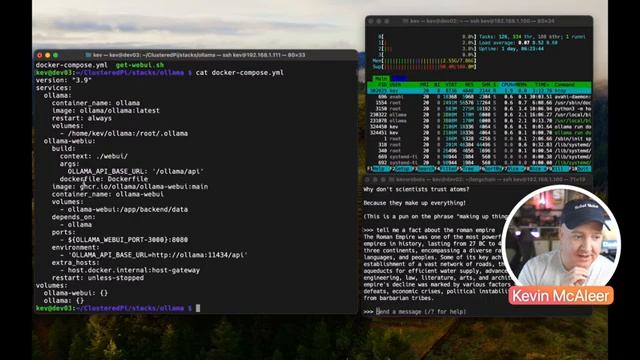The height and width of the screenshot is (360, 640).
Task: Select the /sbin/init process row with PID 1
Action: coord(480,139)
